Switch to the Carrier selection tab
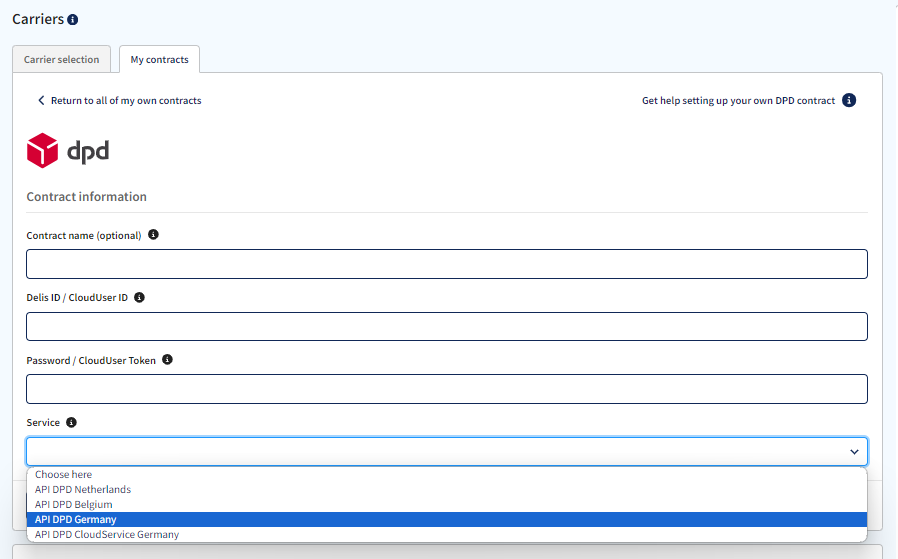This screenshot has width=898, height=559. [x=61, y=60]
